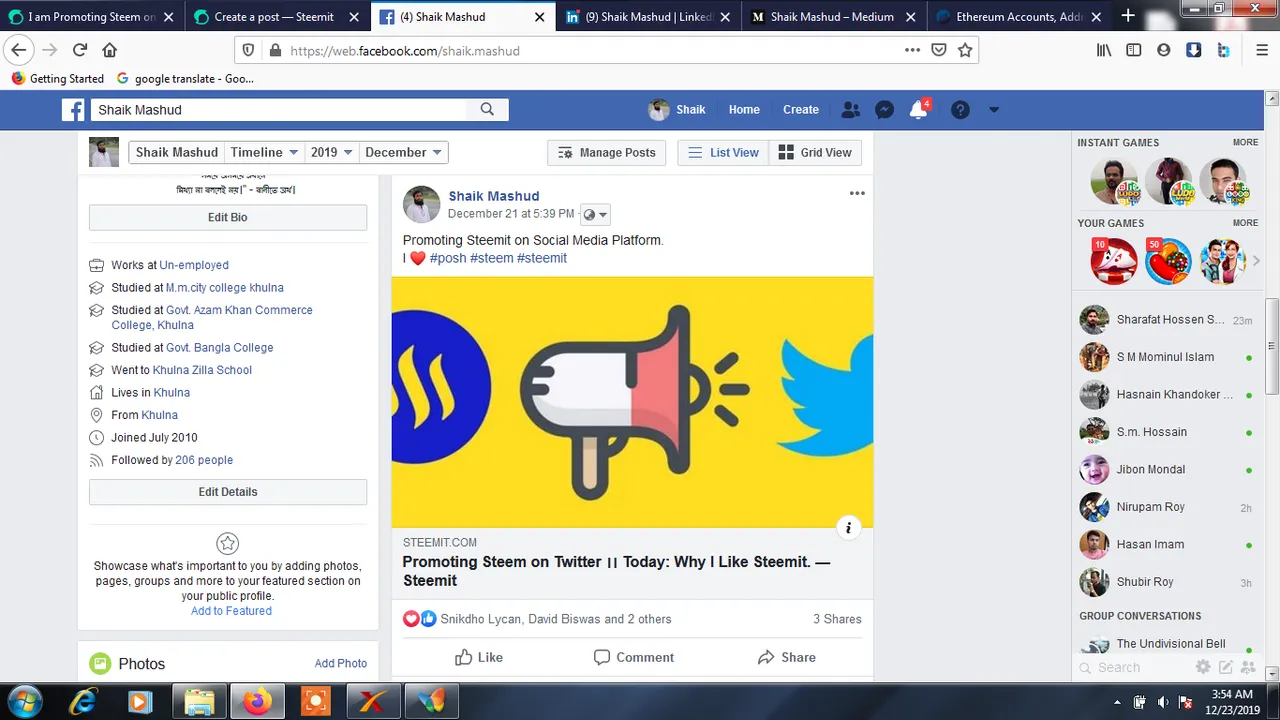Click the chat Search field

pyautogui.click(x=1135, y=668)
